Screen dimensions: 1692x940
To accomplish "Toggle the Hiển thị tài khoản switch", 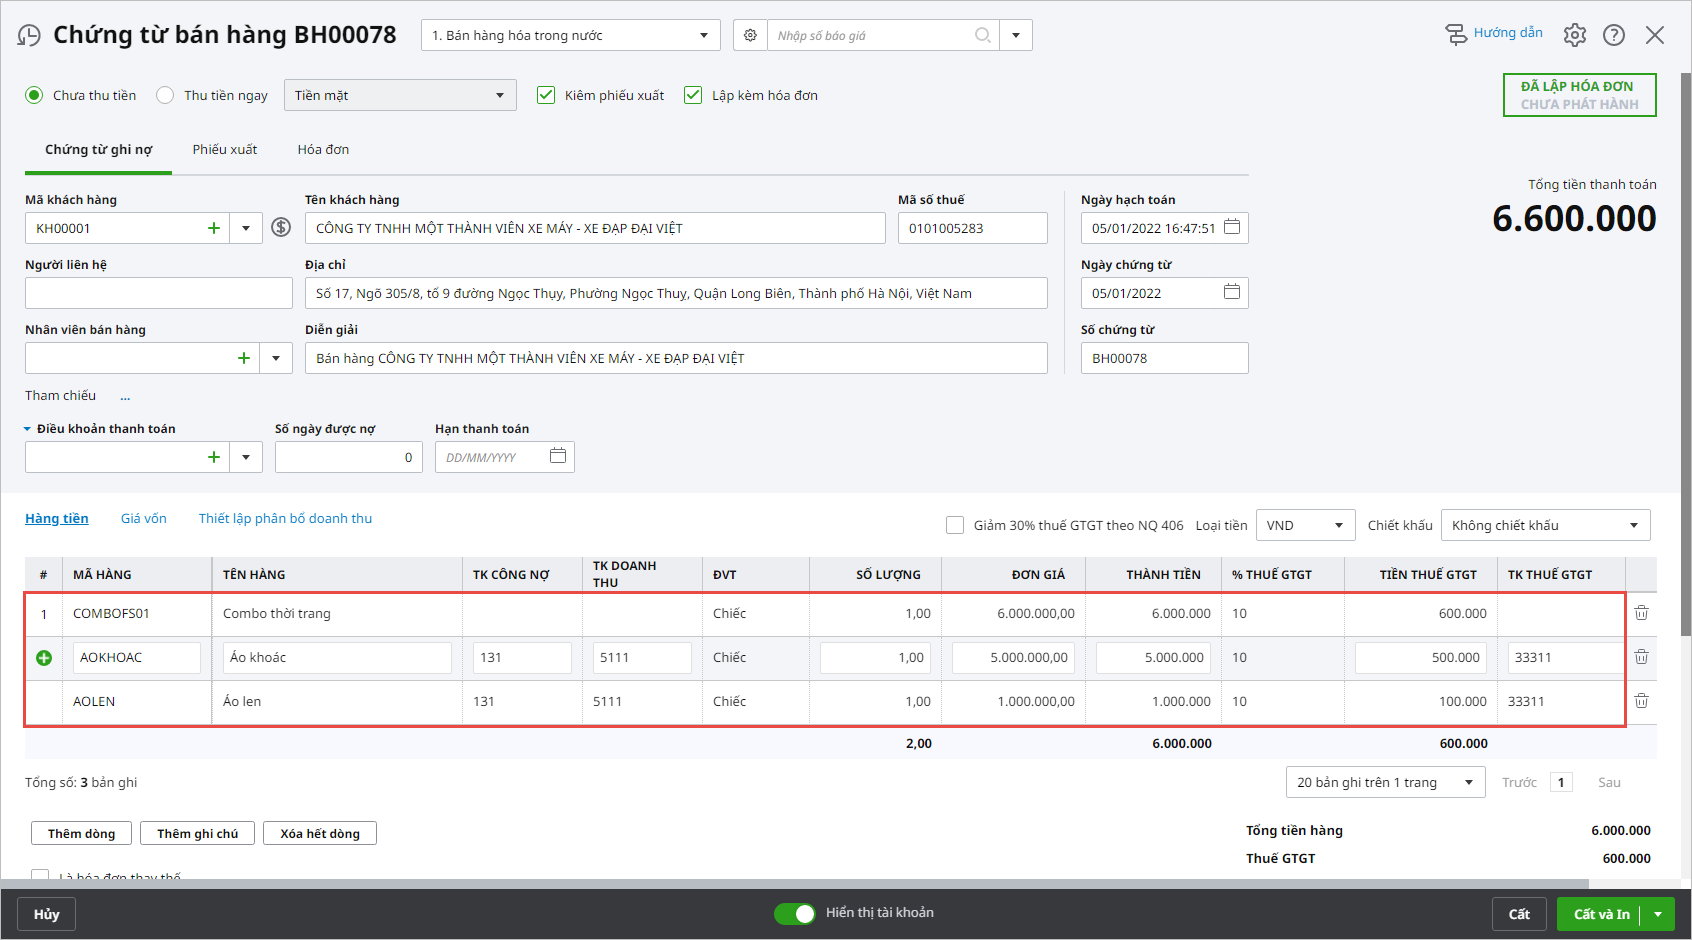I will point(795,913).
